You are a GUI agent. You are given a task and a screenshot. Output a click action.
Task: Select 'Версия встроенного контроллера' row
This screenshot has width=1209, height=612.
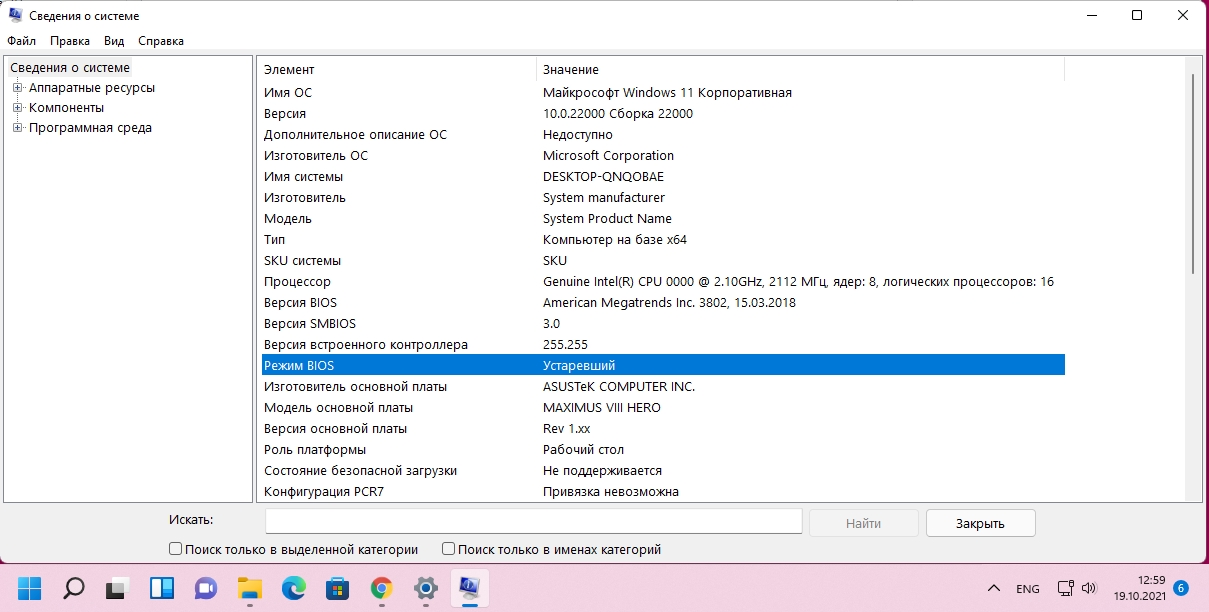click(663, 345)
